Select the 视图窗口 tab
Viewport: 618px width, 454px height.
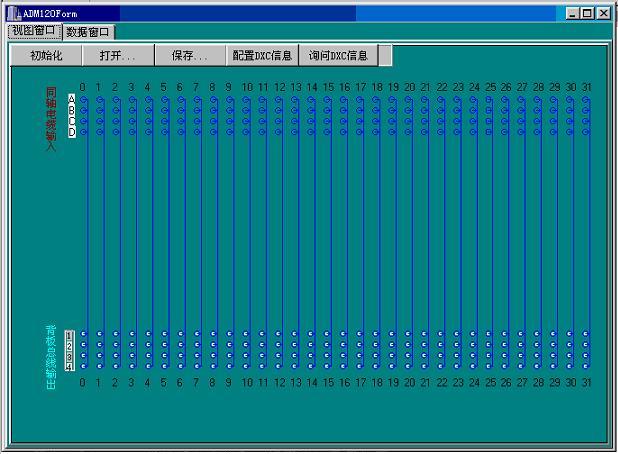[35, 31]
